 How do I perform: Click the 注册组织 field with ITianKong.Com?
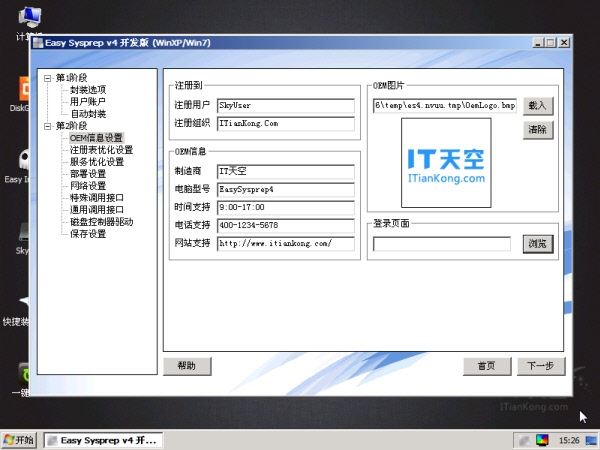tap(286, 124)
